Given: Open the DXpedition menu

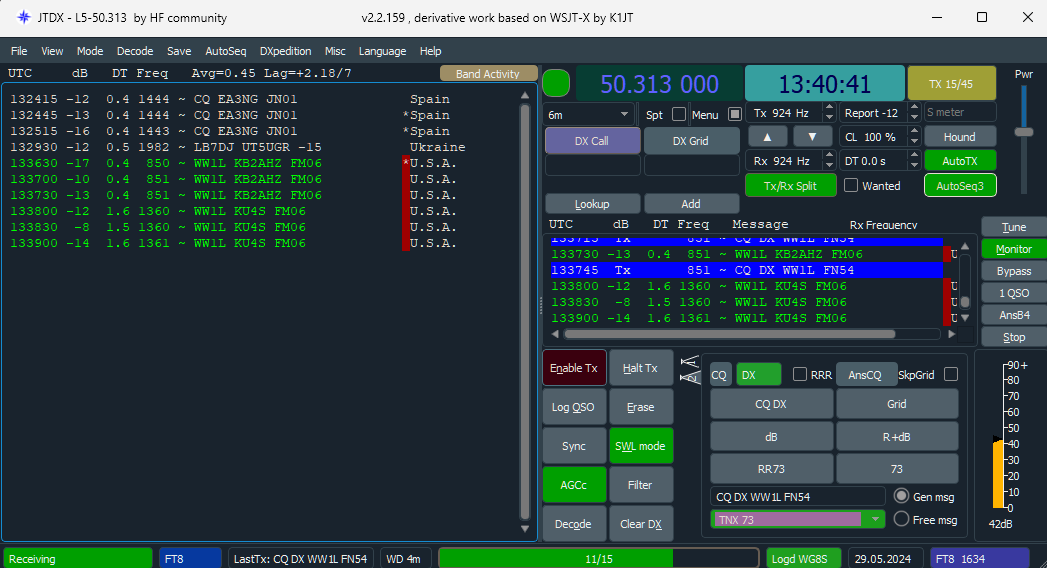Looking at the screenshot, I should click(285, 51).
